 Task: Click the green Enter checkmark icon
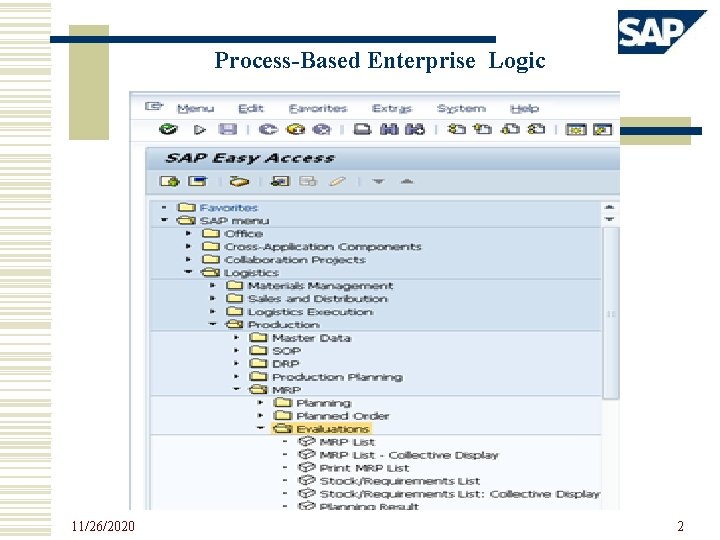pyautogui.click(x=168, y=129)
